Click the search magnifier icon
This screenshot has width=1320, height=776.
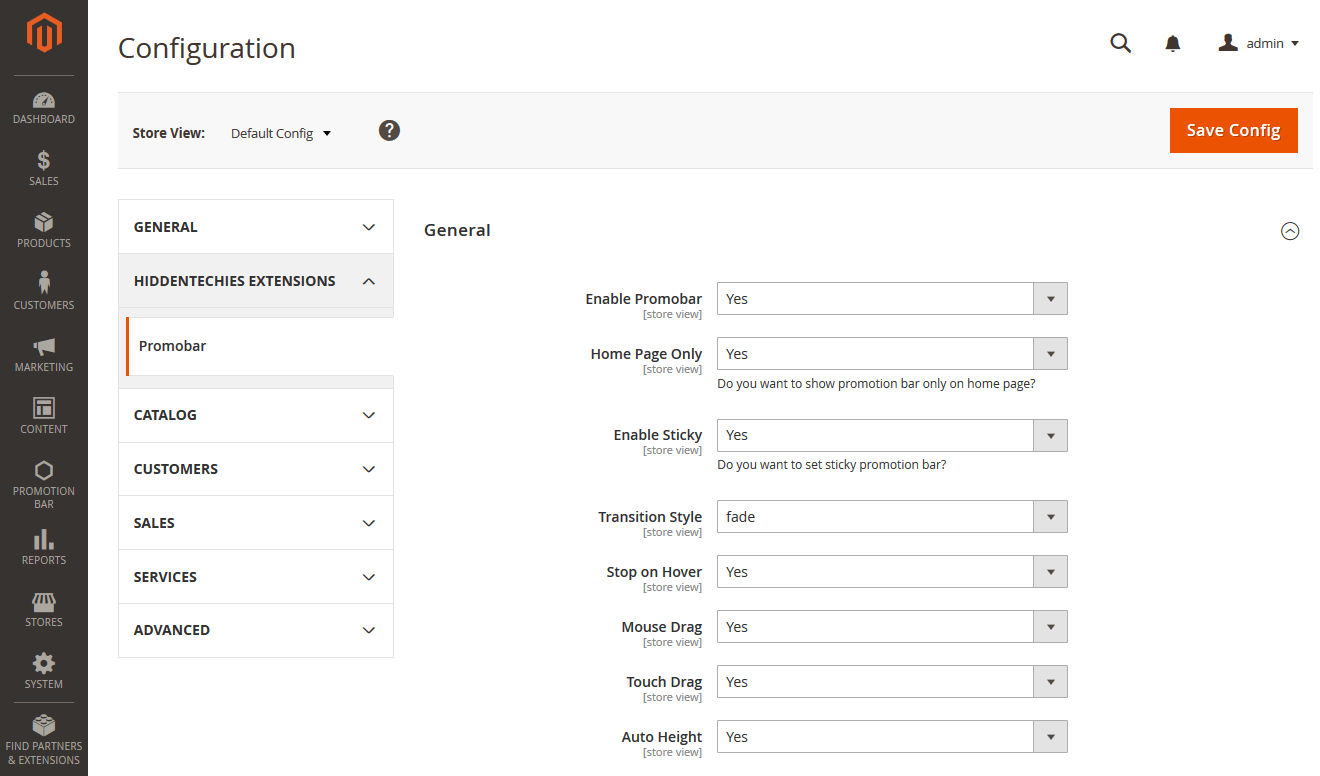coord(1121,43)
